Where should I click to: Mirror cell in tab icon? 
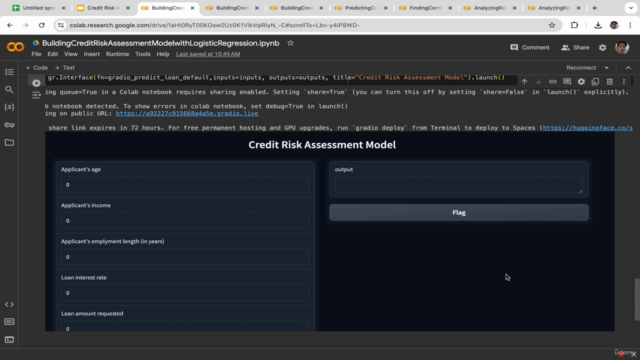tap(596, 82)
